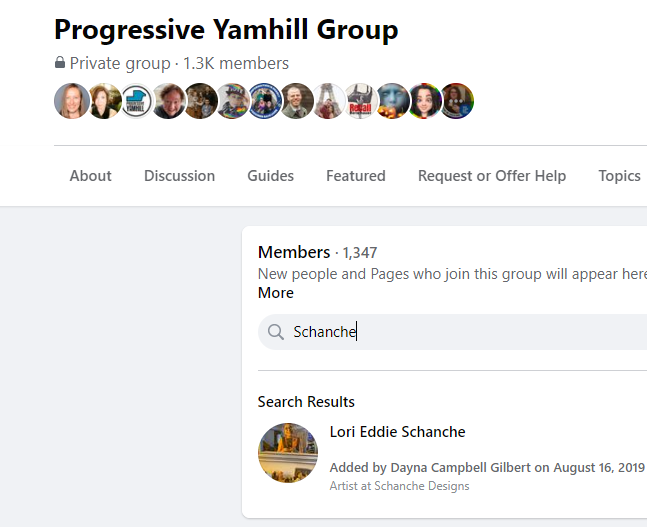Open the Featured tab
The image size is (647, 527).
point(356,176)
